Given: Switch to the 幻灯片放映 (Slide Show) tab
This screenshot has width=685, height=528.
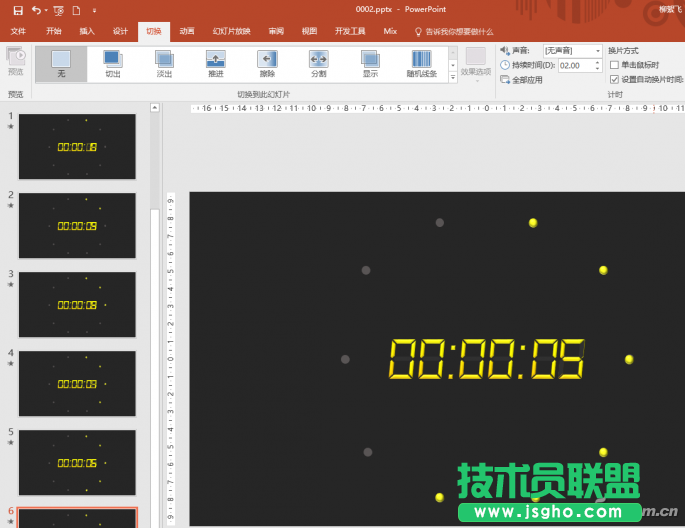Looking at the screenshot, I should [232, 31].
